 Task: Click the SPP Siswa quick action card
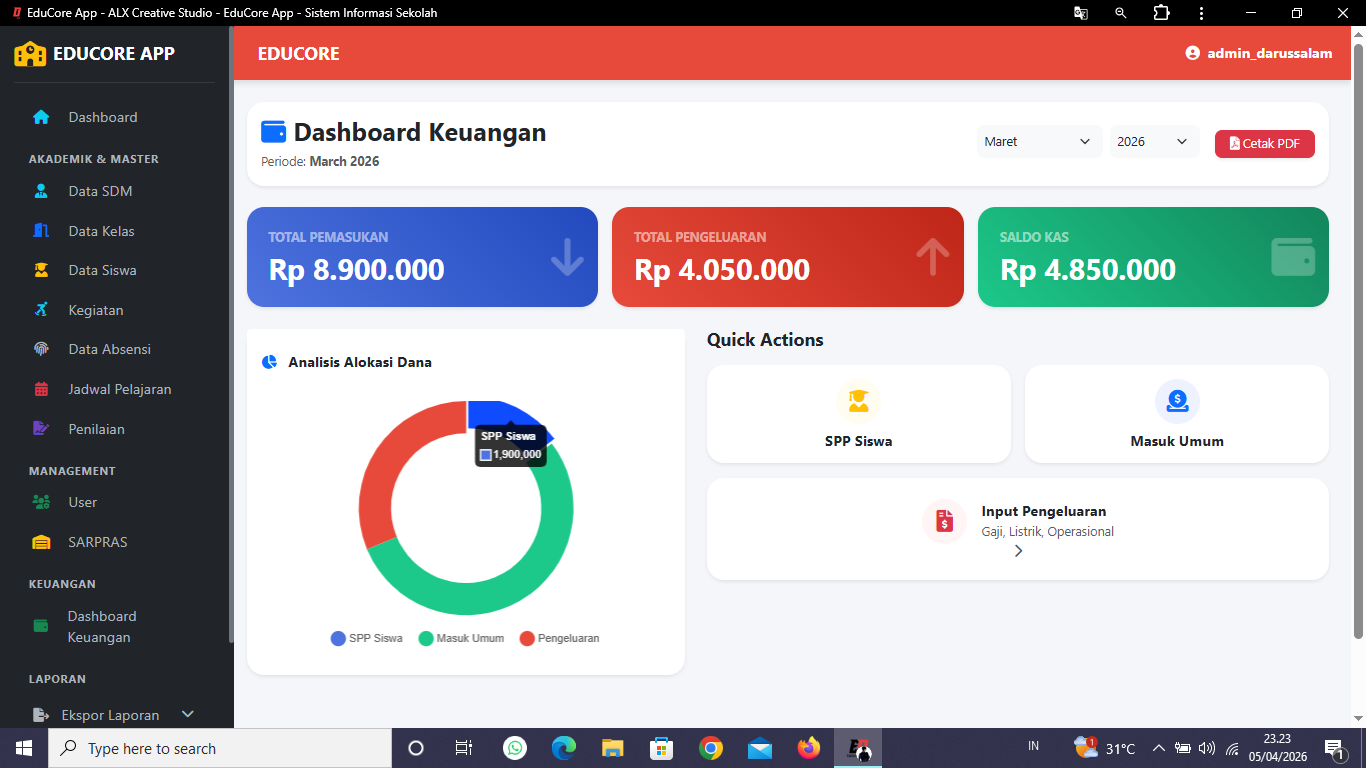pos(858,413)
